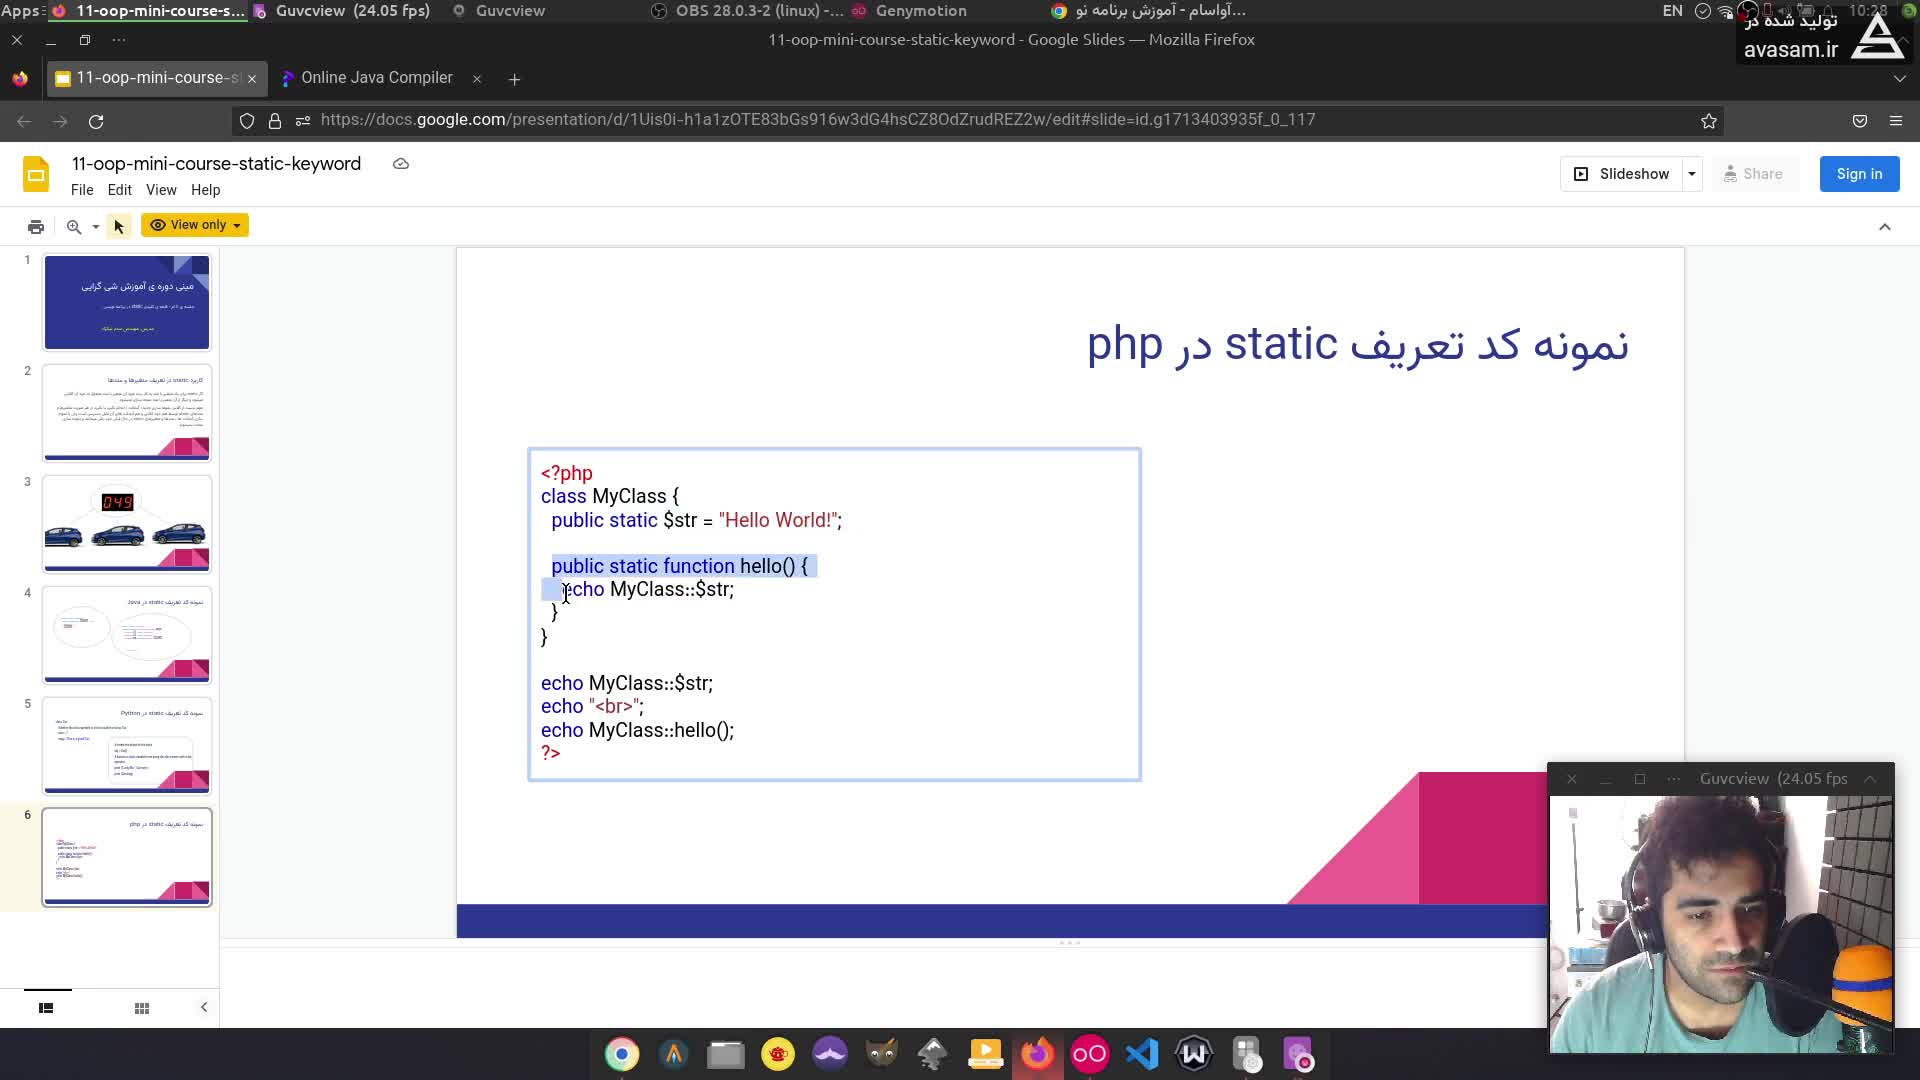
Task: Open the File menu
Action: click(x=82, y=190)
